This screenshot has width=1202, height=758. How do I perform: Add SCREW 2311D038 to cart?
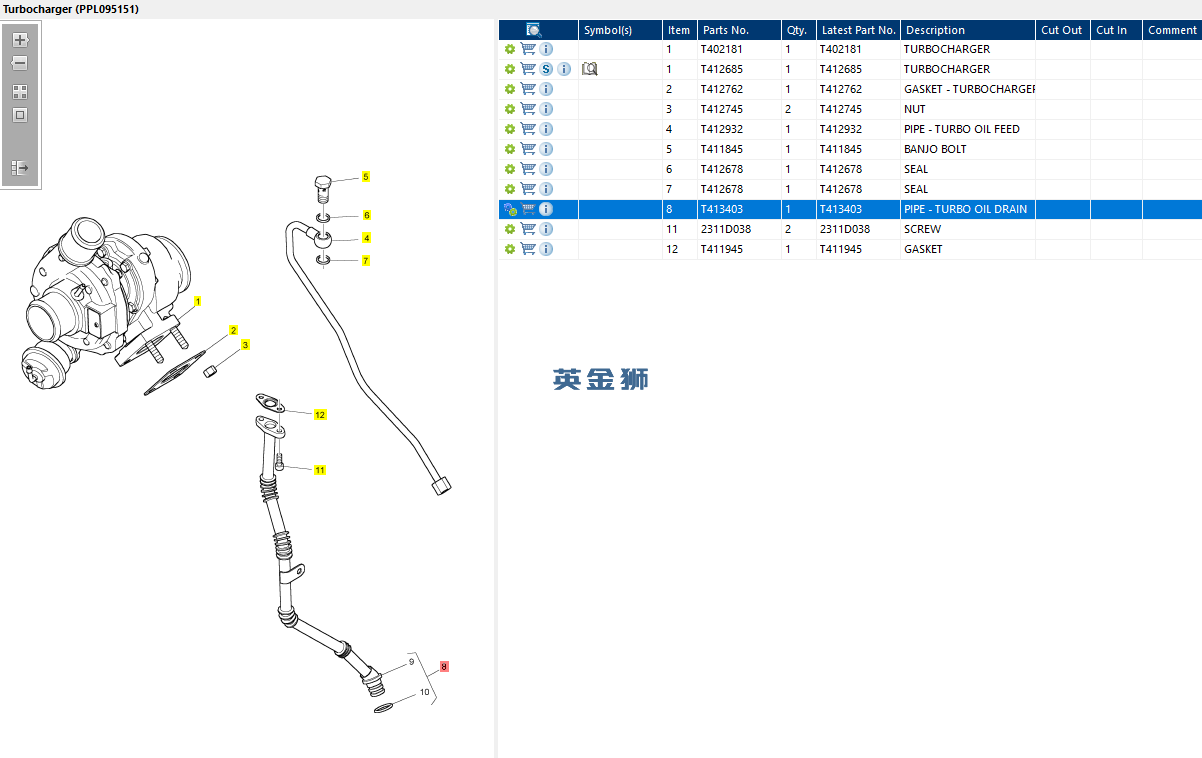click(x=528, y=229)
